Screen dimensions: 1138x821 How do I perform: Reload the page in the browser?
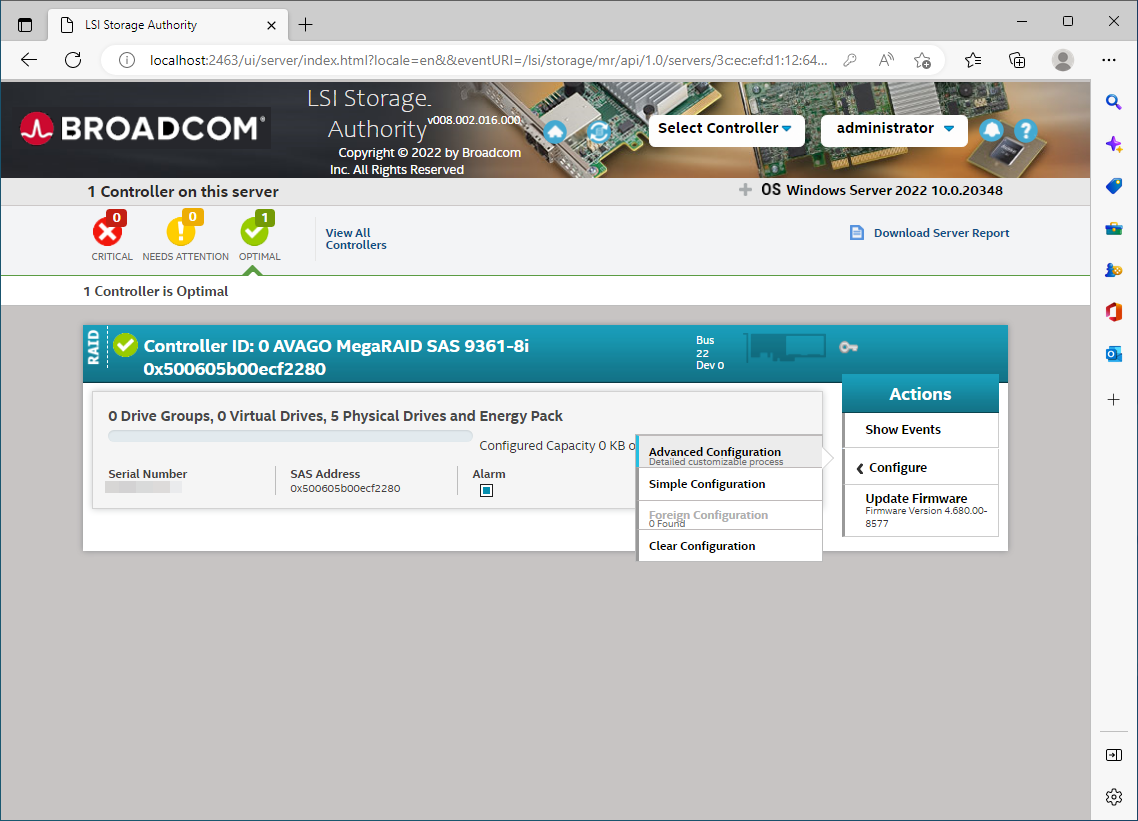[73, 60]
